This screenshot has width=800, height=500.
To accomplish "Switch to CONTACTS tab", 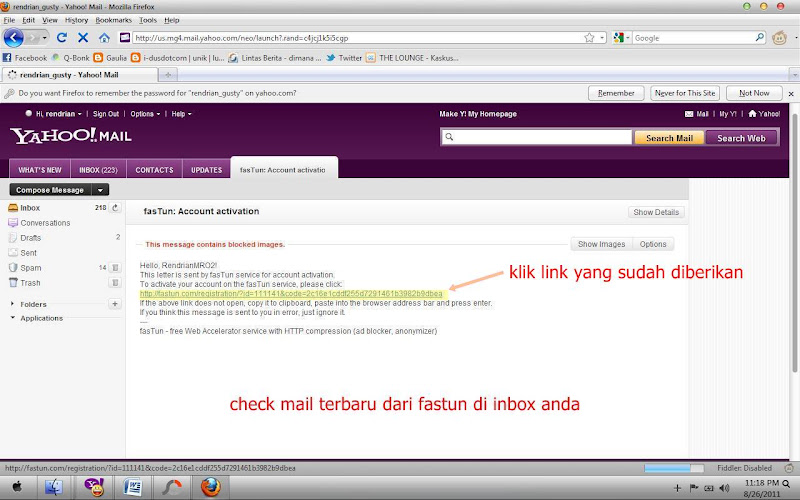I will pos(155,170).
